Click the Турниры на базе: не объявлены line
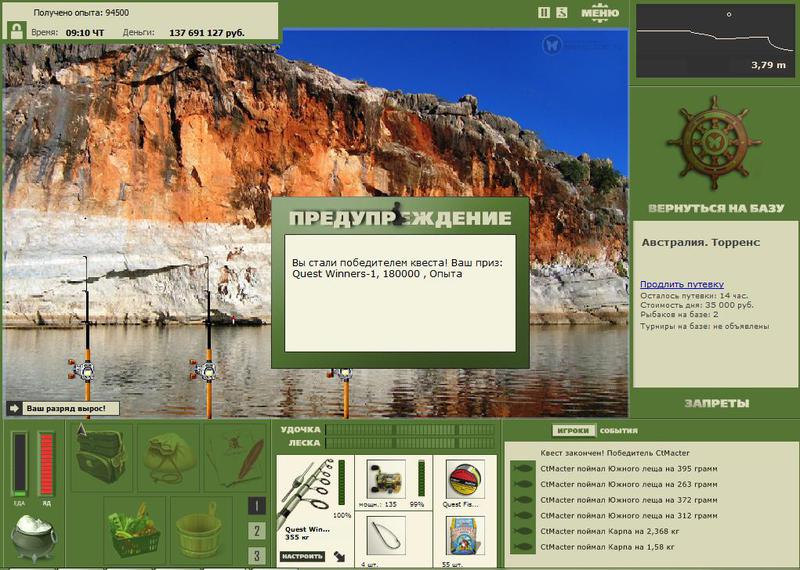The height and width of the screenshot is (570, 800). [705, 326]
